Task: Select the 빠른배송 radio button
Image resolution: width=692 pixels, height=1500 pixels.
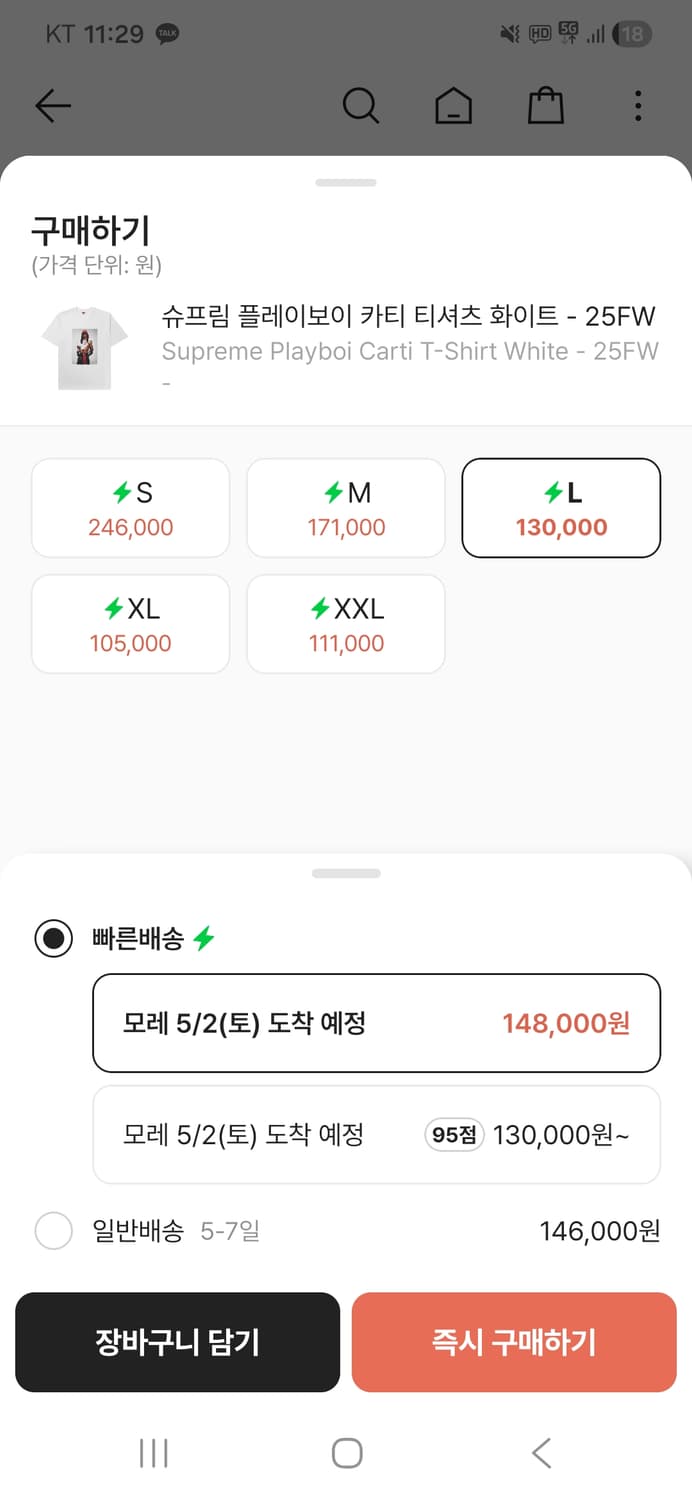Action: pyautogui.click(x=54, y=938)
